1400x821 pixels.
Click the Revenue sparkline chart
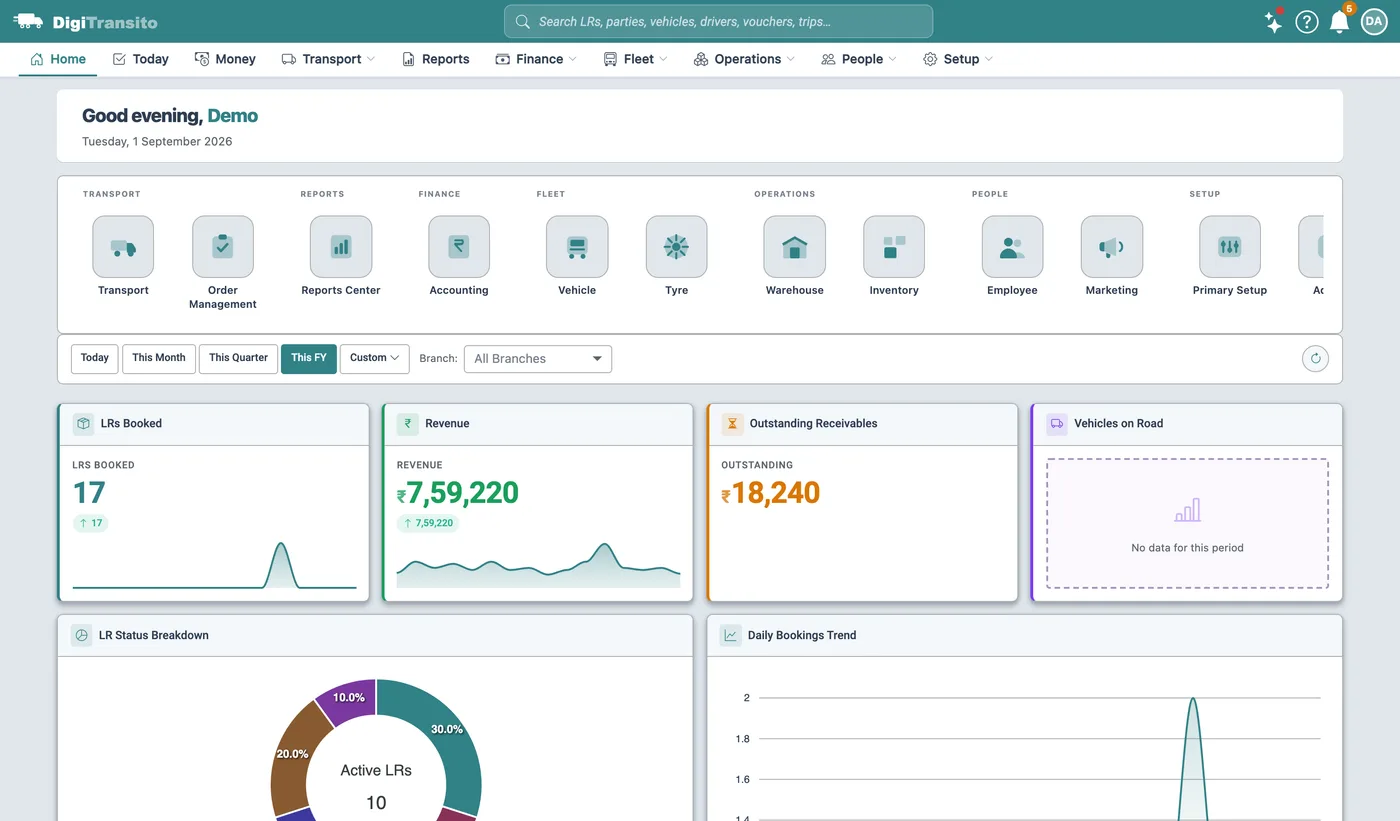tap(538, 565)
